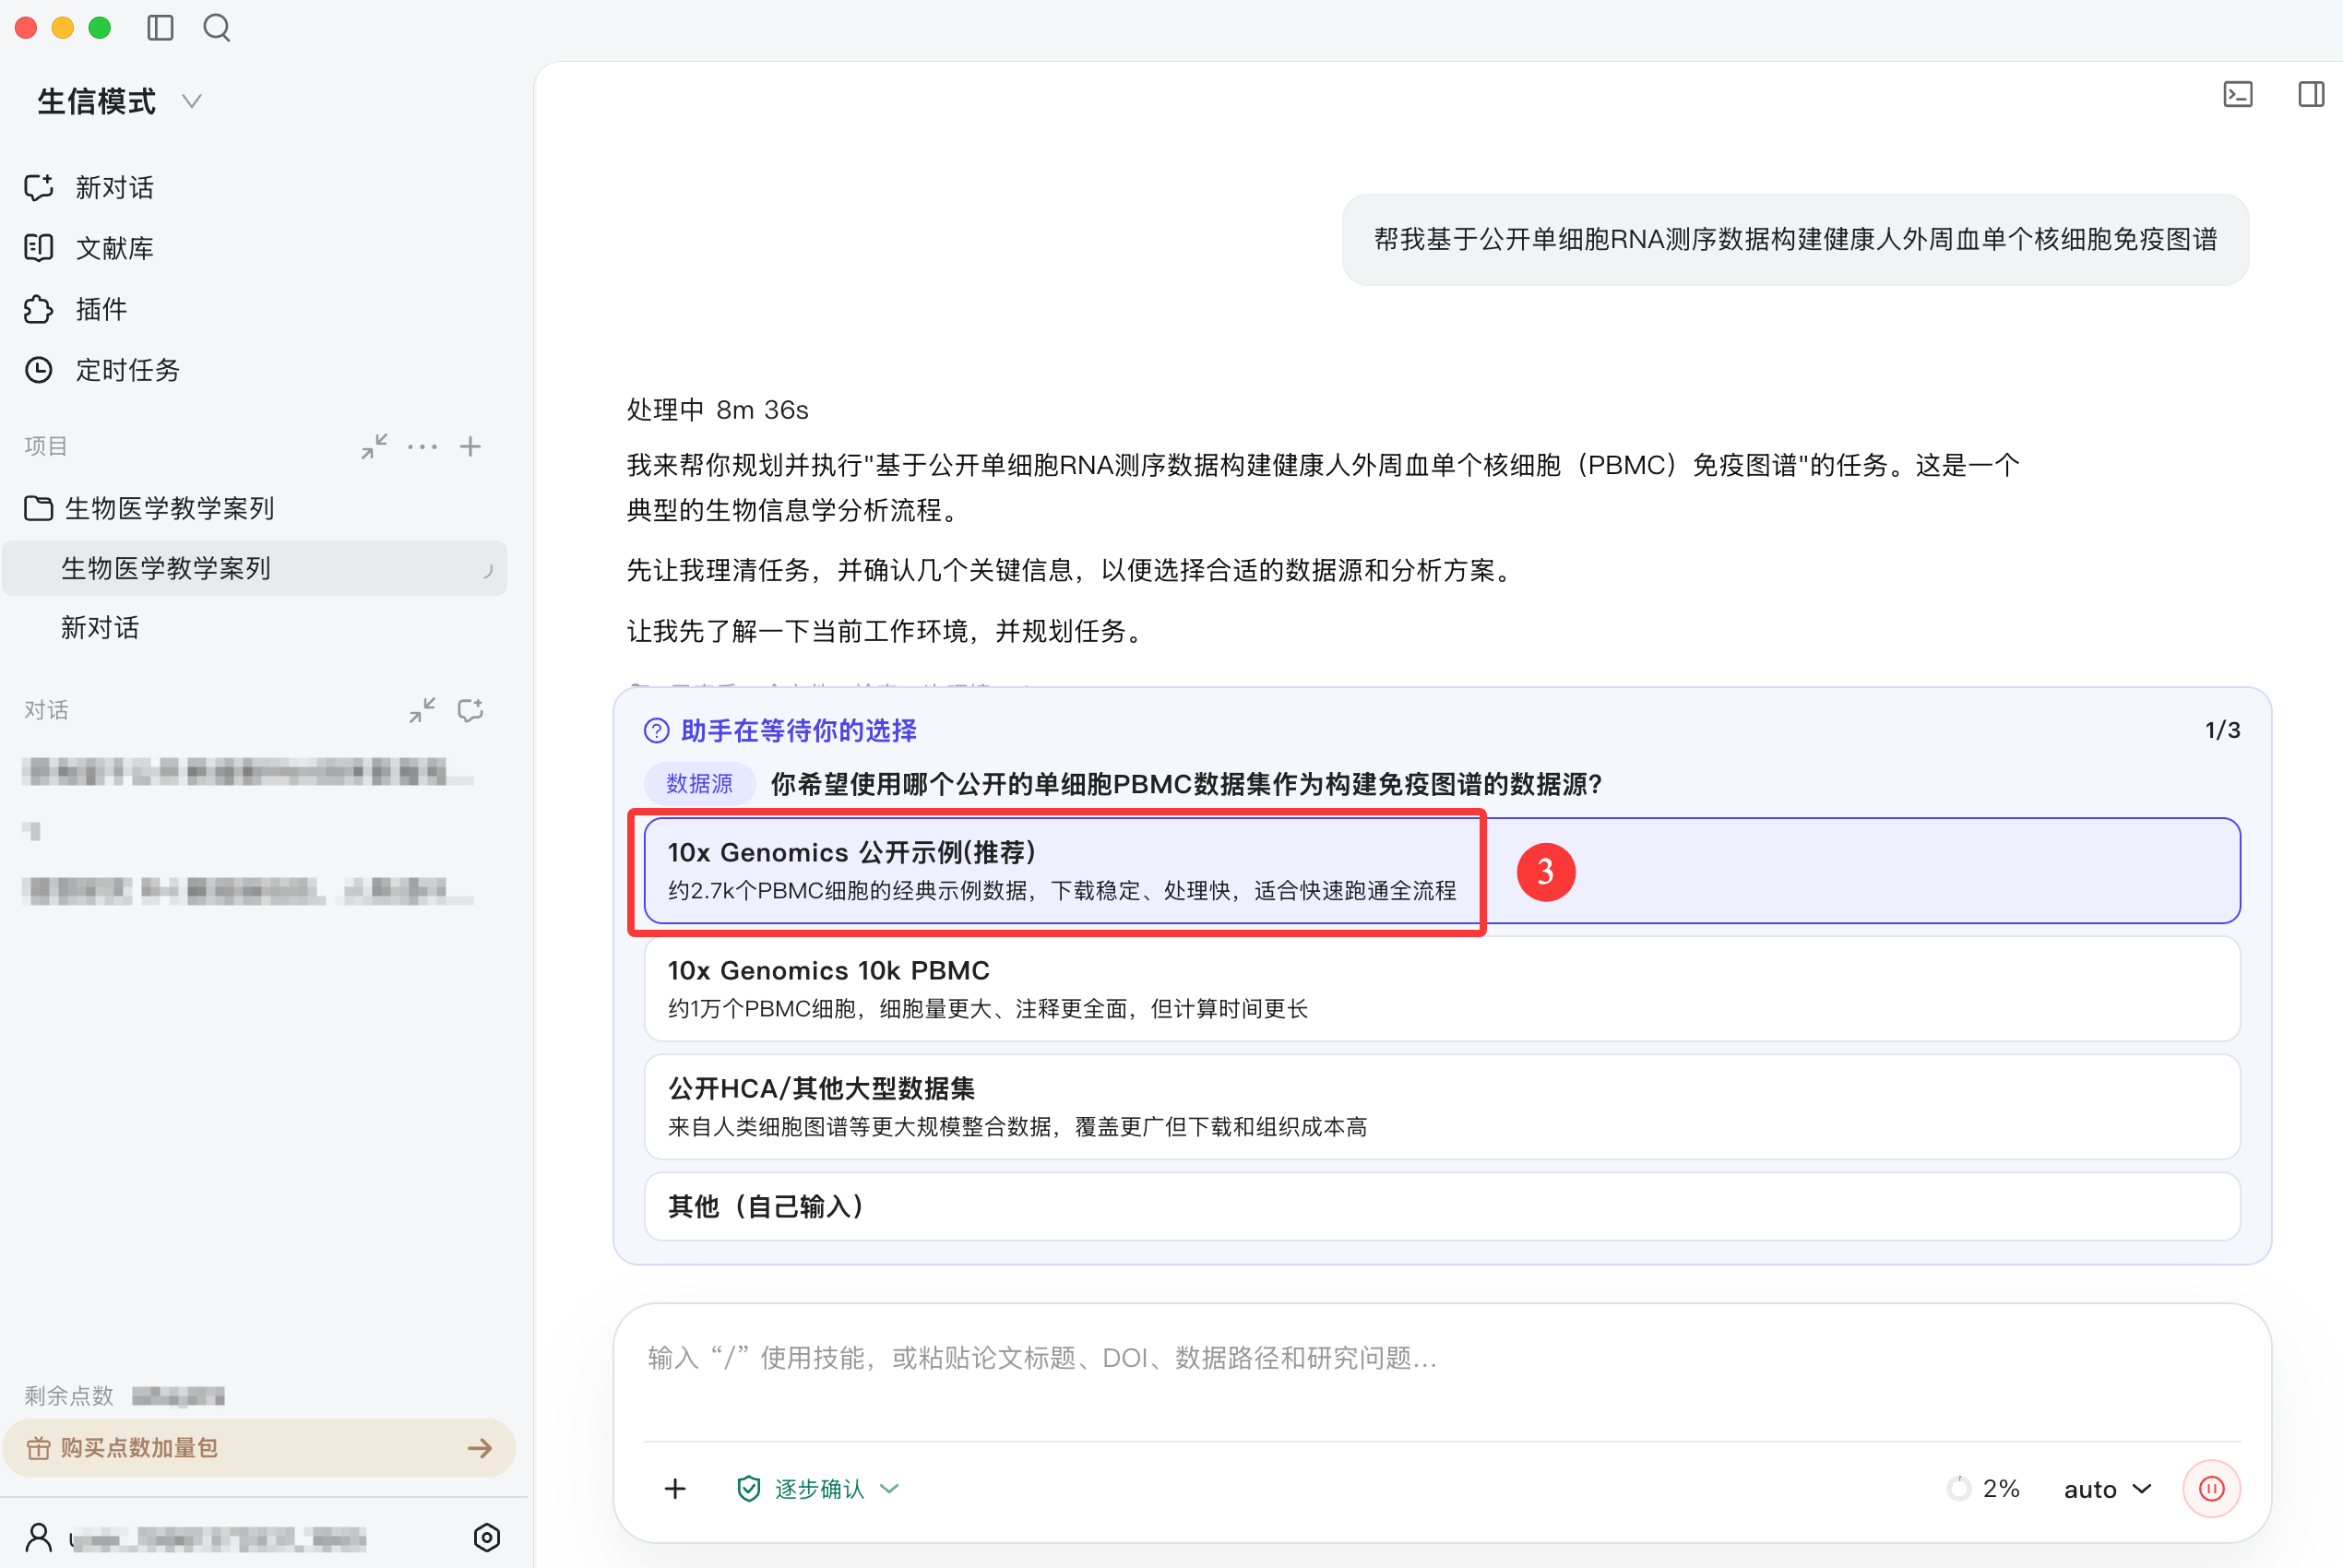Toggle the right side panel icon
This screenshot has height=1568, width=2343.
[x=2311, y=94]
